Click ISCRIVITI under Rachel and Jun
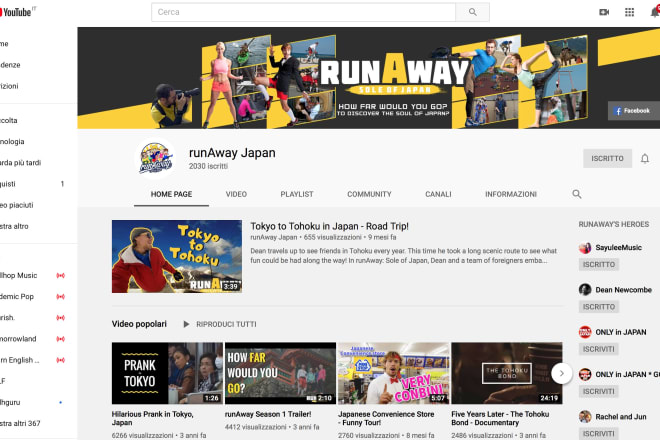The width and height of the screenshot is (660, 440). pos(599,434)
